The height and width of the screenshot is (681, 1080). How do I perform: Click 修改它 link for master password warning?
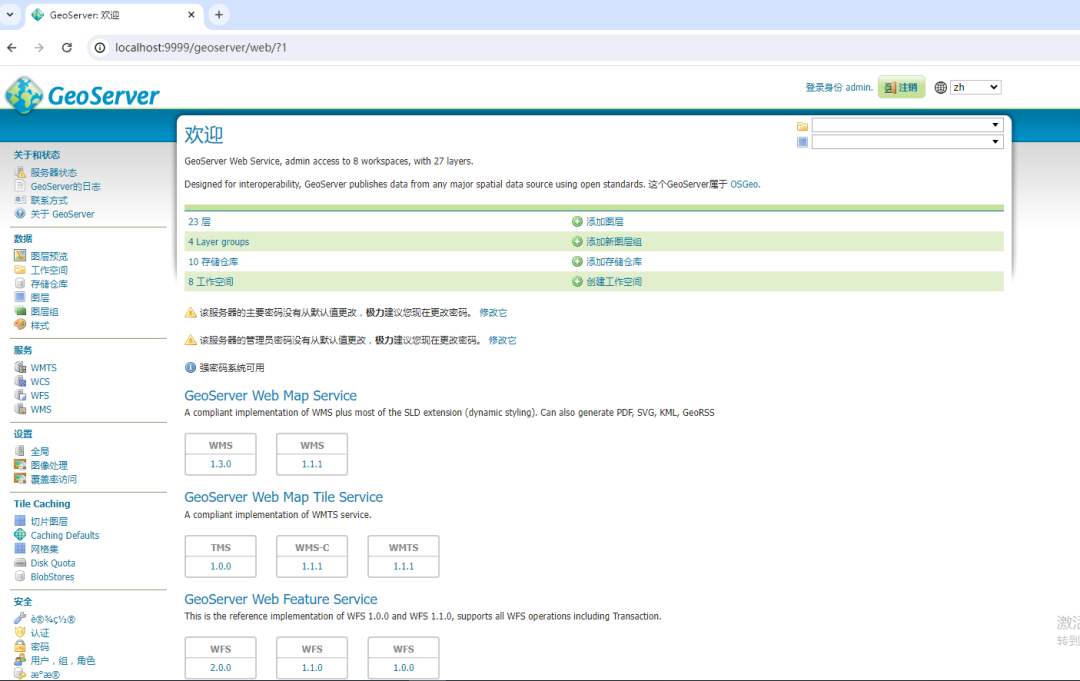click(x=493, y=313)
